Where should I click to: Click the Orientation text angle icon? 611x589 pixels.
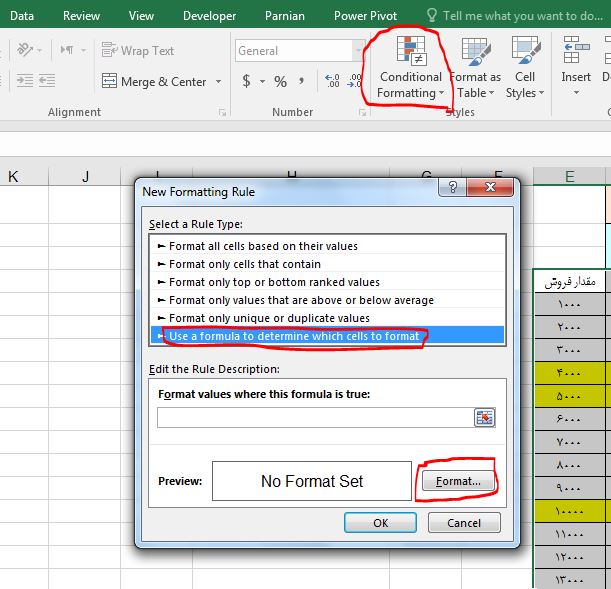[25, 50]
